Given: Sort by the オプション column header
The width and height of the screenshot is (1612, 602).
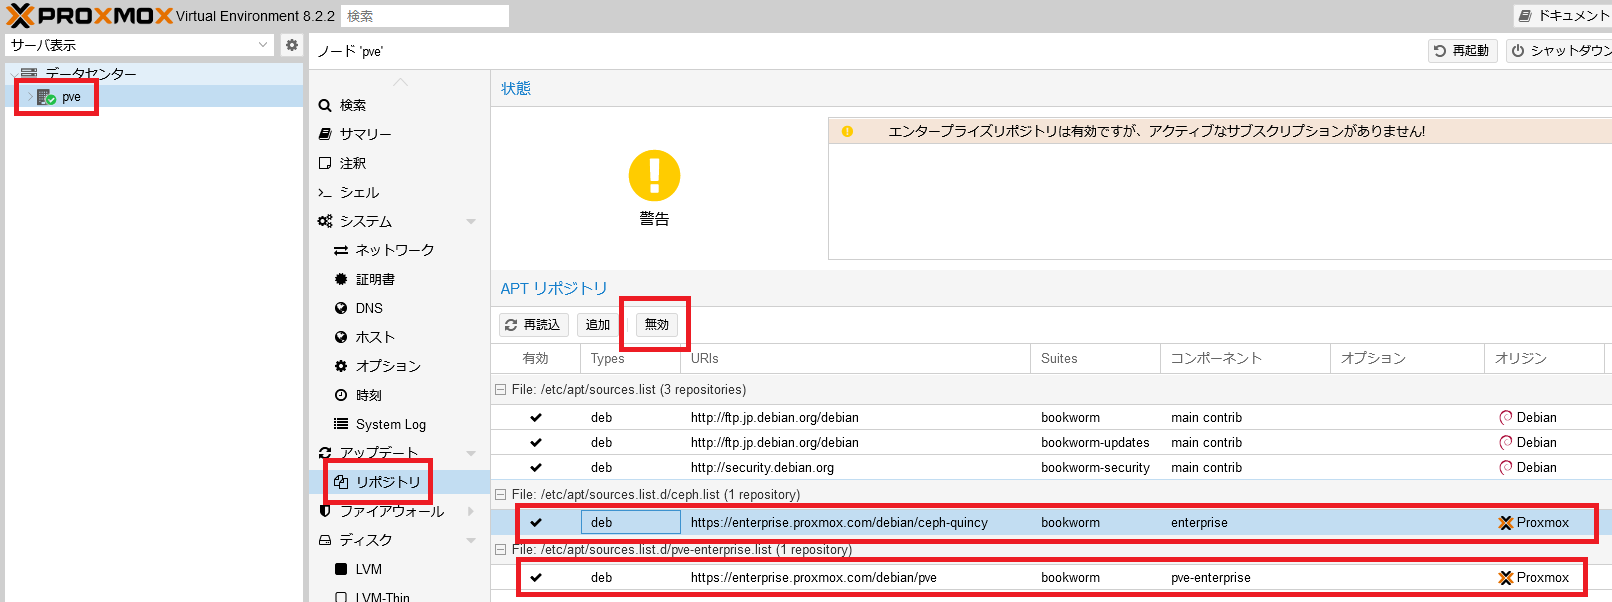Looking at the screenshot, I should coord(1407,358).
